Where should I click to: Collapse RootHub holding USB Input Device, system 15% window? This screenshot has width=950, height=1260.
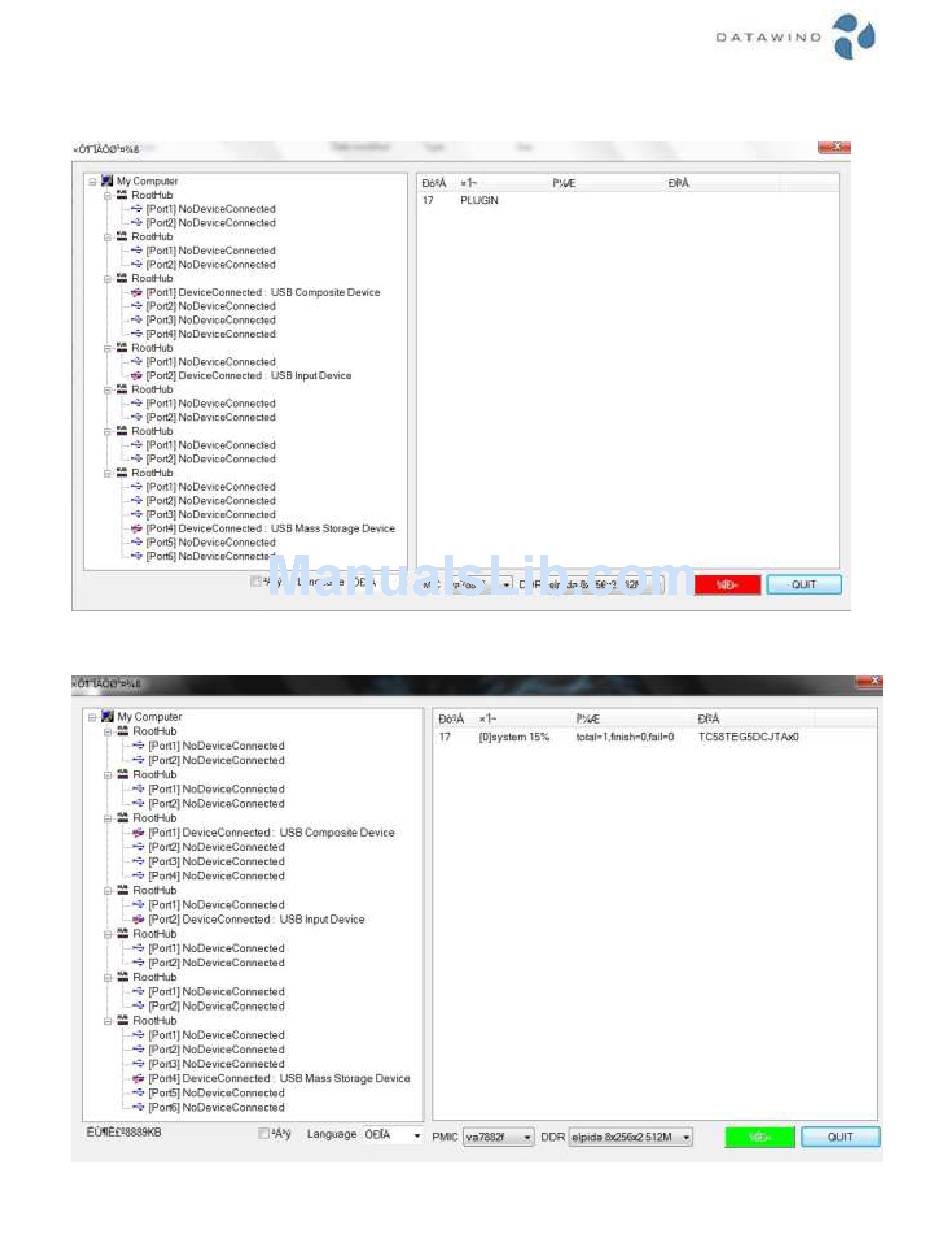pyautogui.click(x=109, y=890)
